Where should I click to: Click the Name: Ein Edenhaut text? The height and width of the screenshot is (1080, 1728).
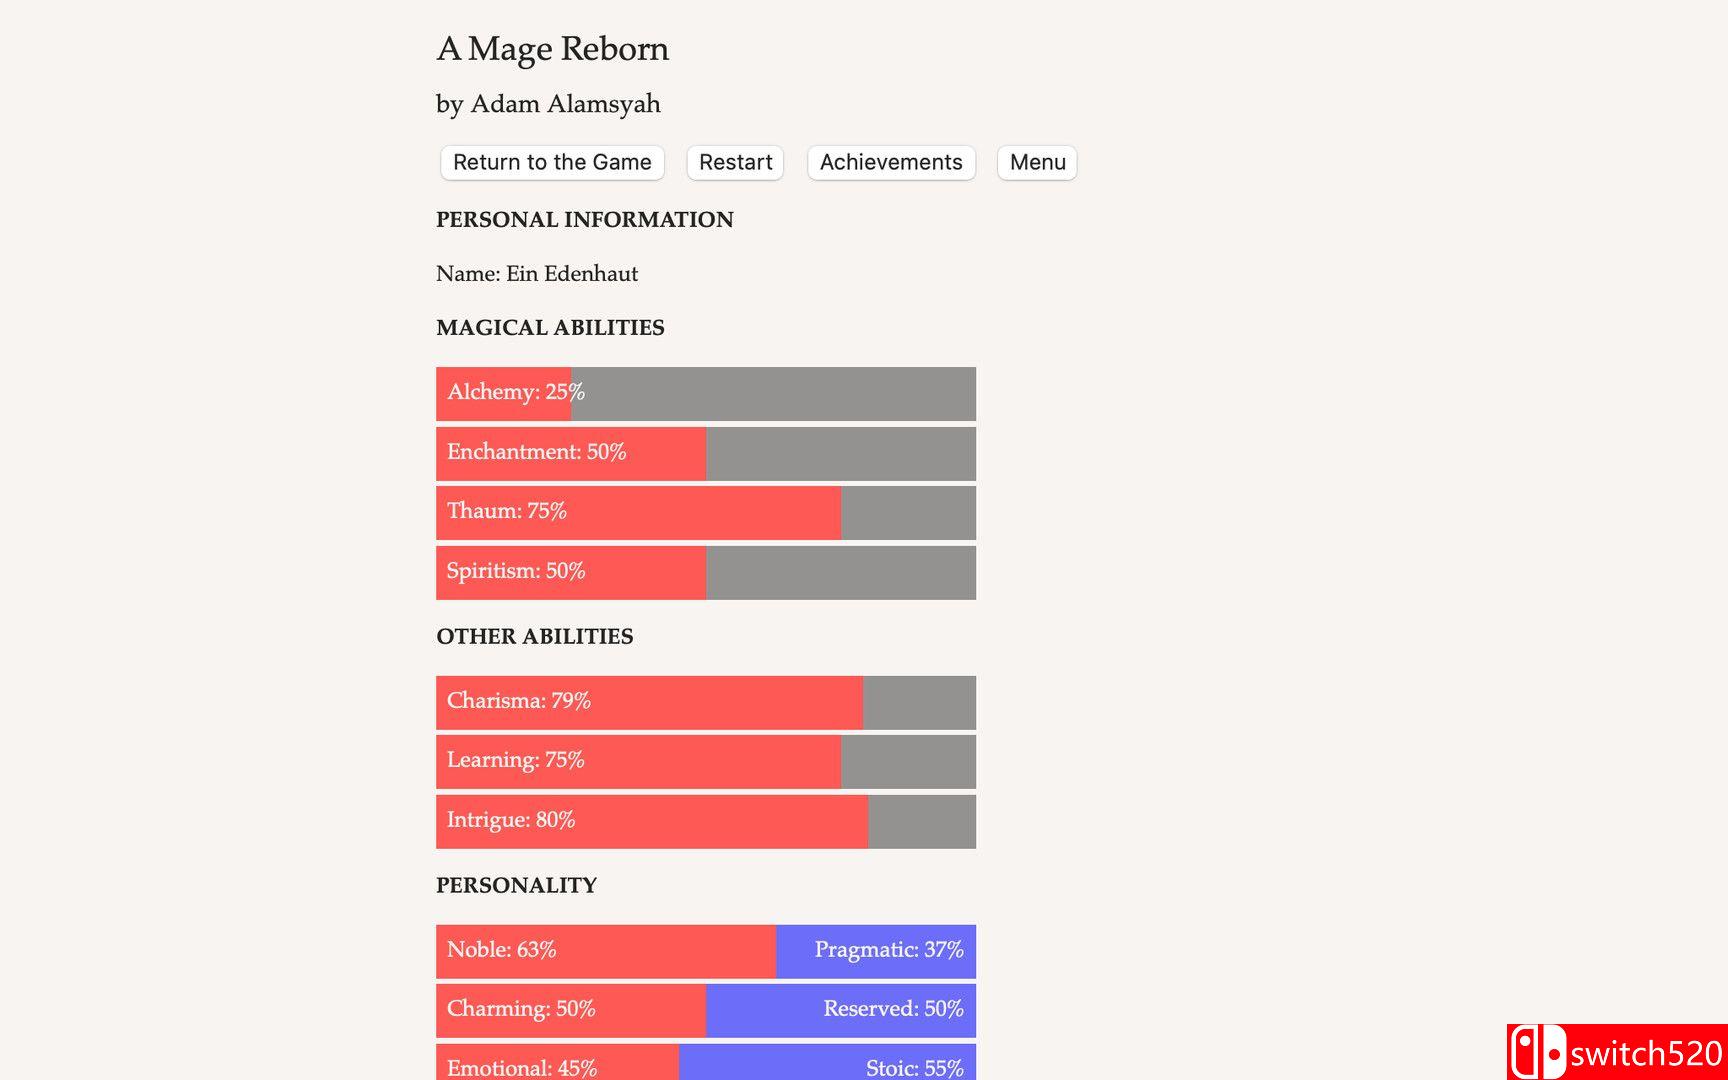(537, 274)
